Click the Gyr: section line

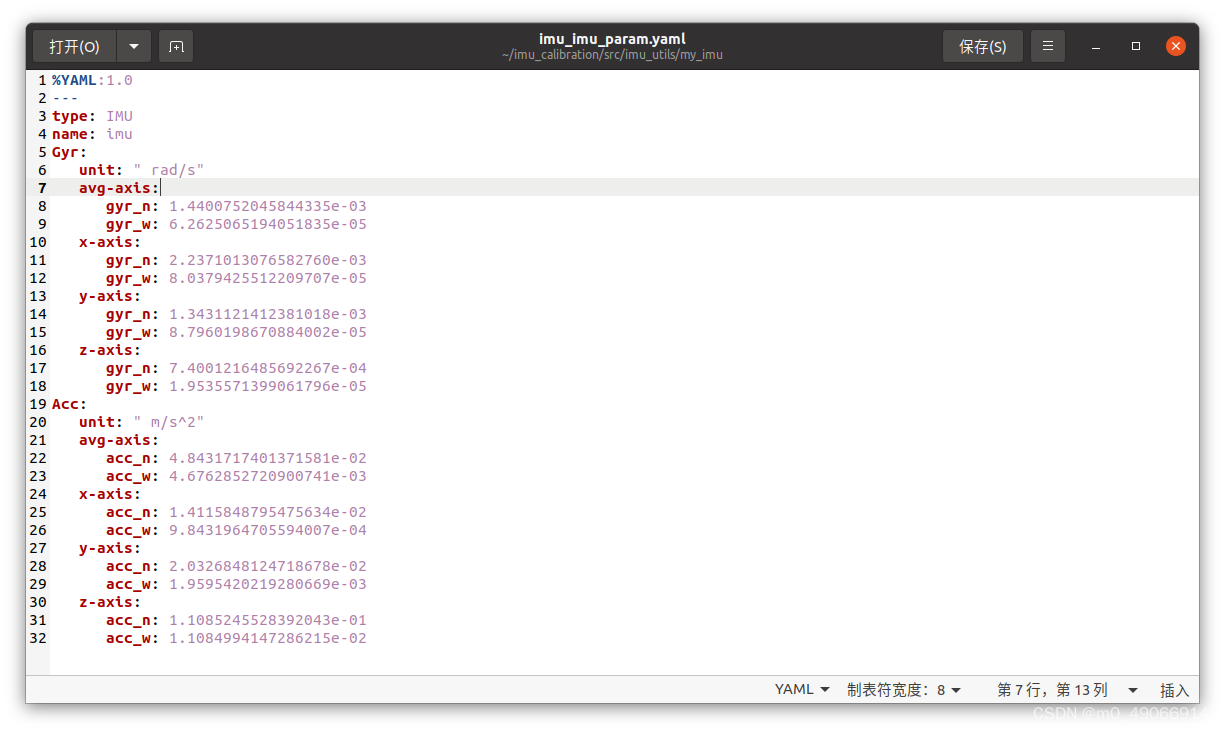point(67,151)
